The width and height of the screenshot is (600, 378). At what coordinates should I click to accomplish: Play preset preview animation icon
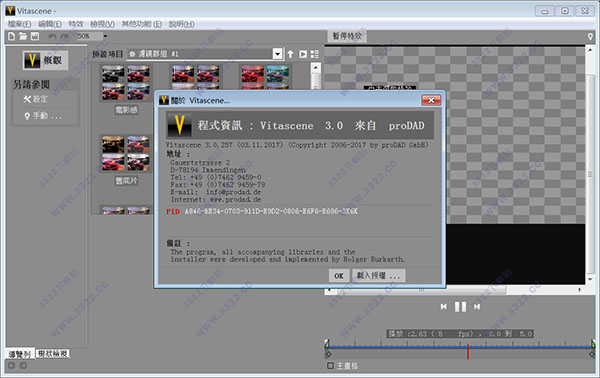[x=303, y=54]
